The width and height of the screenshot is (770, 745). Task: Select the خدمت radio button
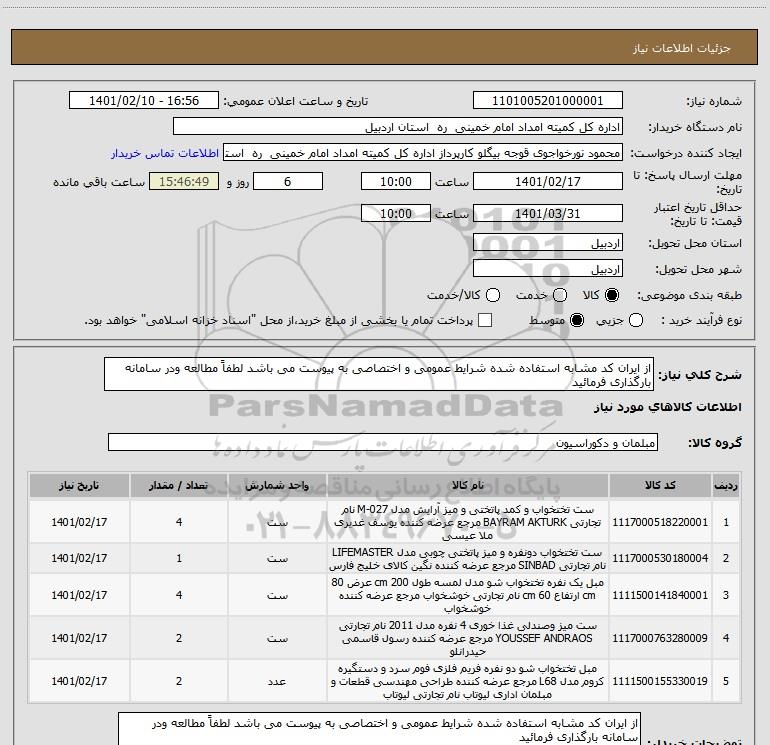click(560, 295)
